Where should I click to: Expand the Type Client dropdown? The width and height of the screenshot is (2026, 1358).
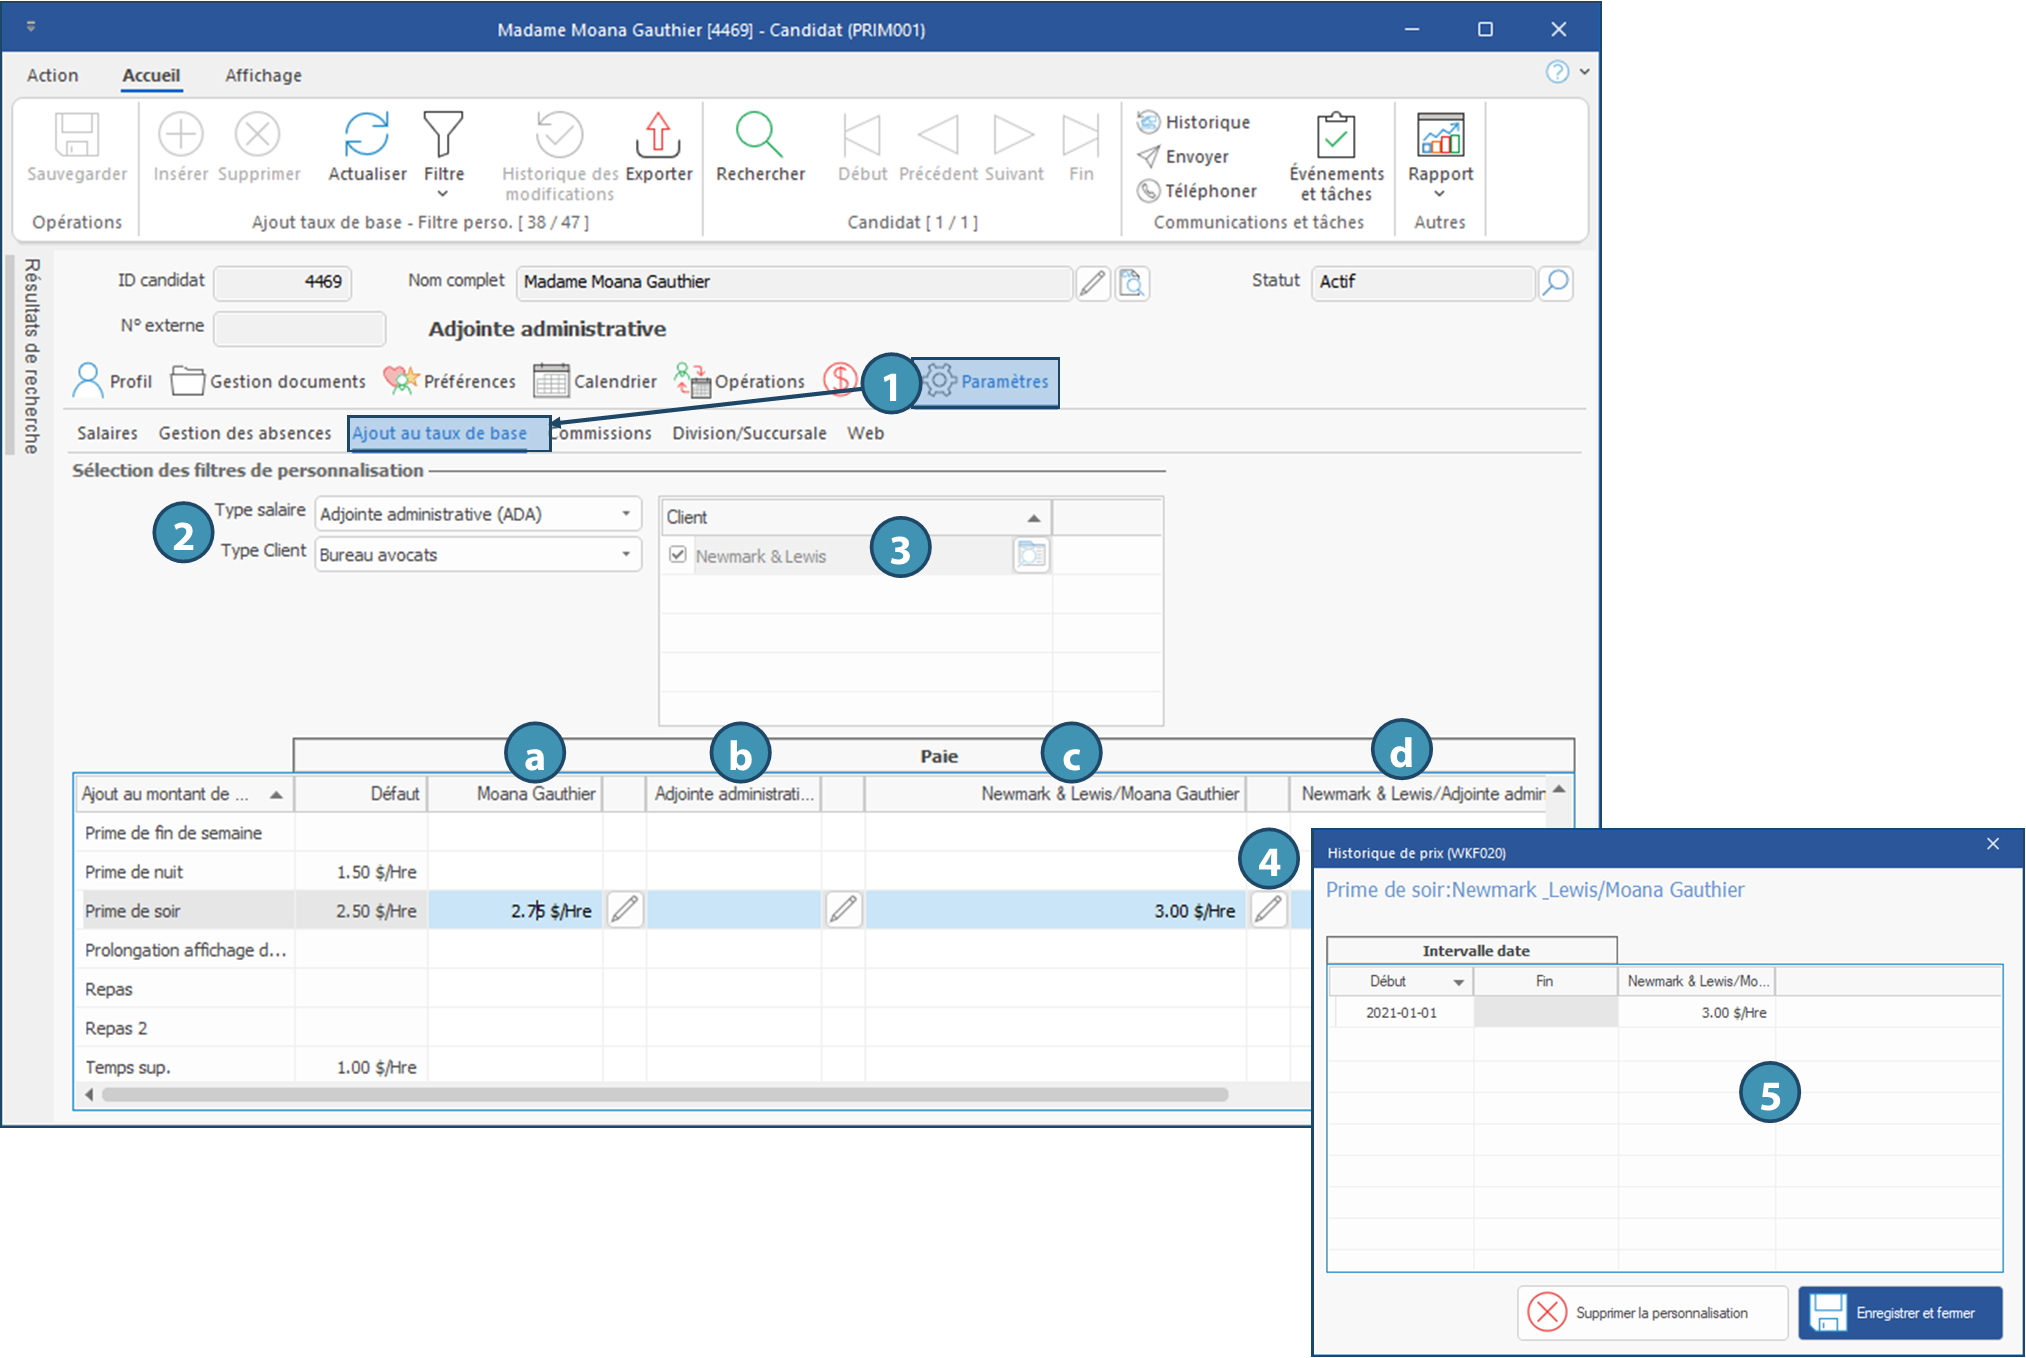pyautogui.click(x=626, y=554)
